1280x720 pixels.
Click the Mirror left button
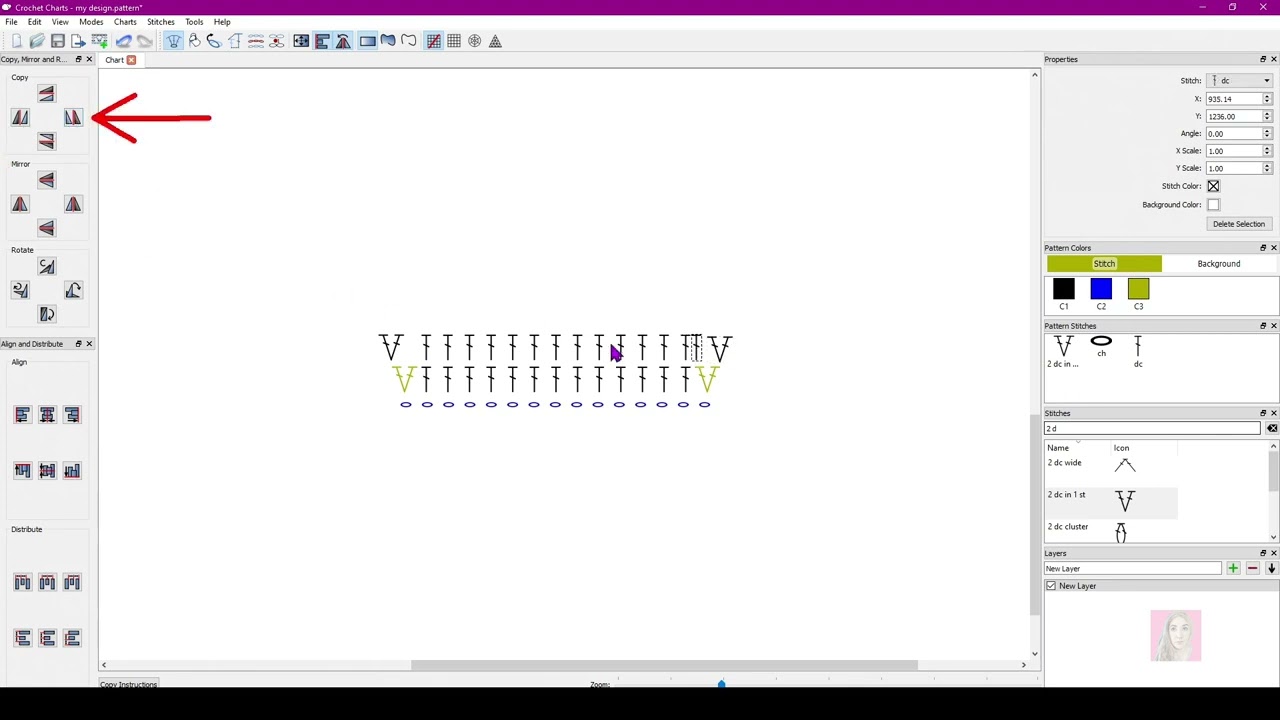coord(20,204)
